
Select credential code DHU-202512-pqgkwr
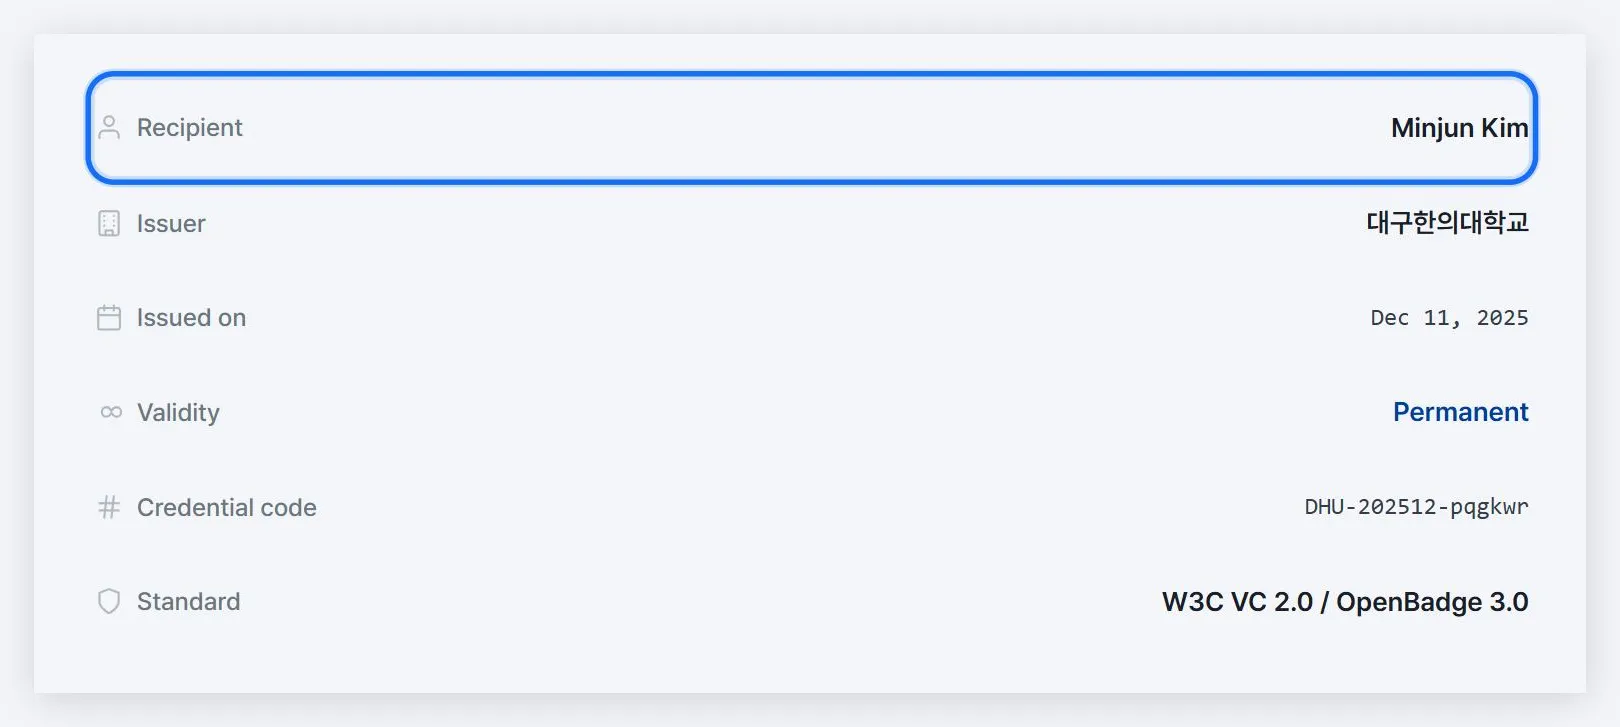pos(1416,507)
